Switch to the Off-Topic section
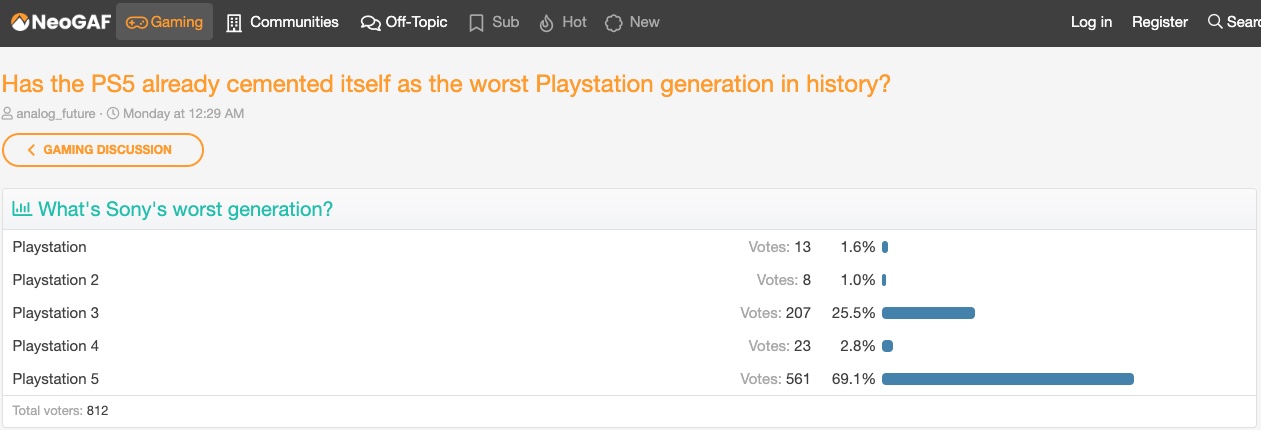Viewport: 1261px width, 430px height. [x=404, y=22]
